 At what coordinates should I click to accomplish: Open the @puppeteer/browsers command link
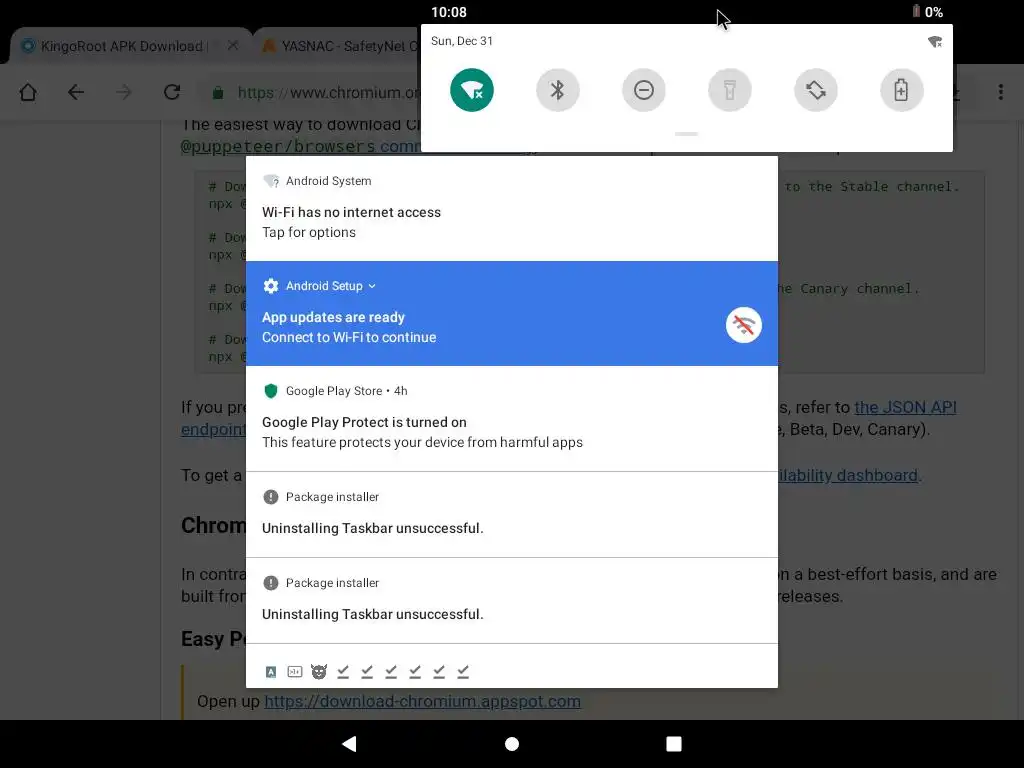click(x=301, y=146)
